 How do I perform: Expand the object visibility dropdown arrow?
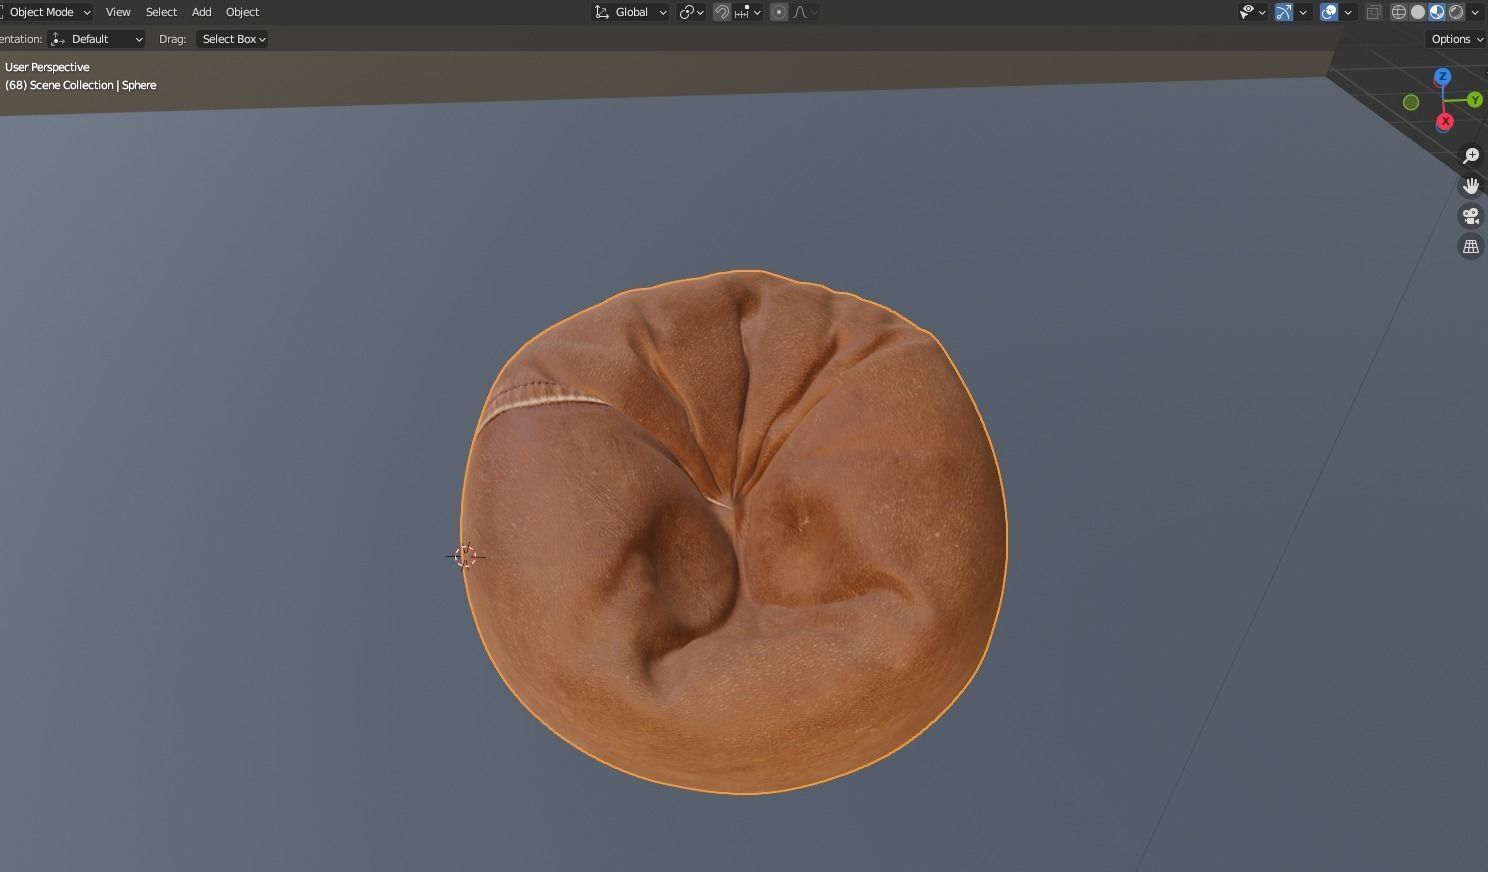1262,12
